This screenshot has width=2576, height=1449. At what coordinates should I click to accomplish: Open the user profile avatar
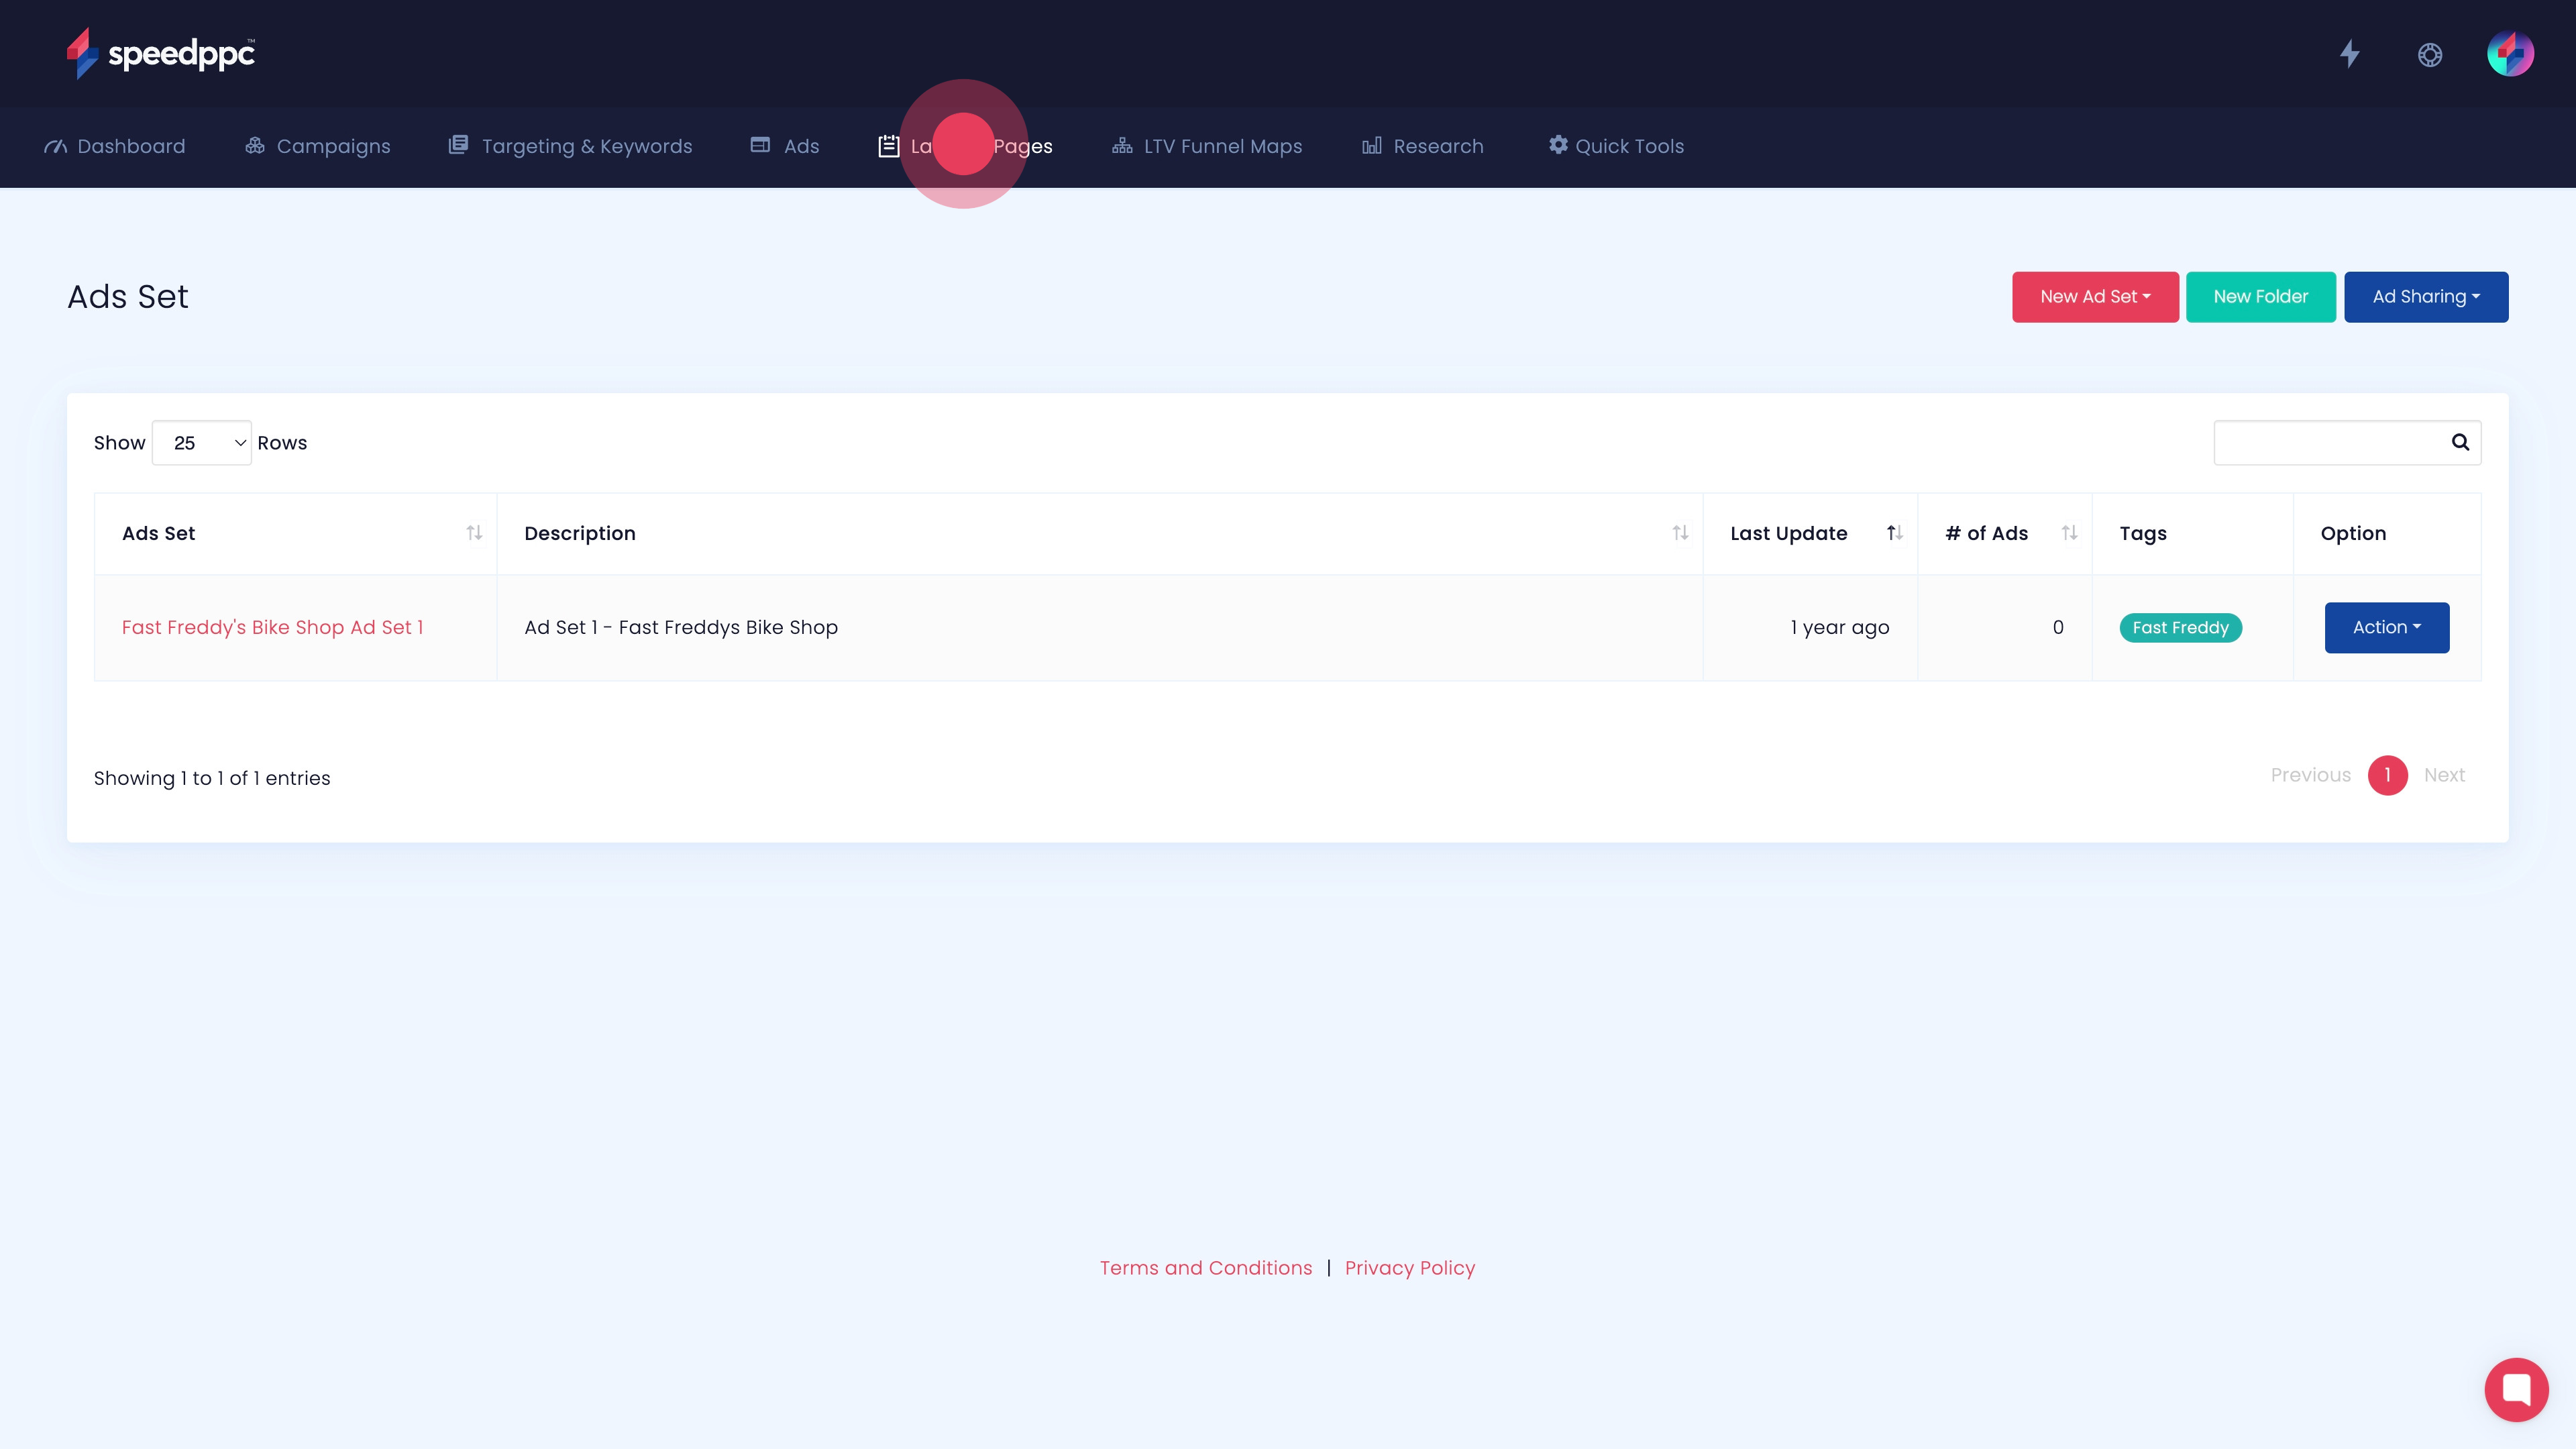pos(2510,54)
